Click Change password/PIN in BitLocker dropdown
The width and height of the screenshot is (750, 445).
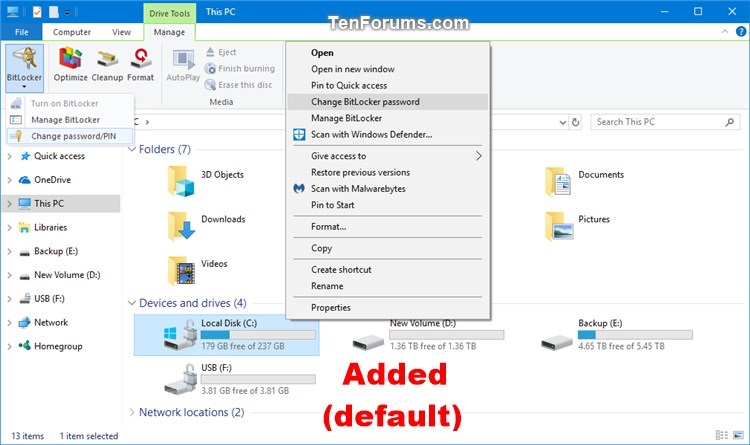pos(70,136)
